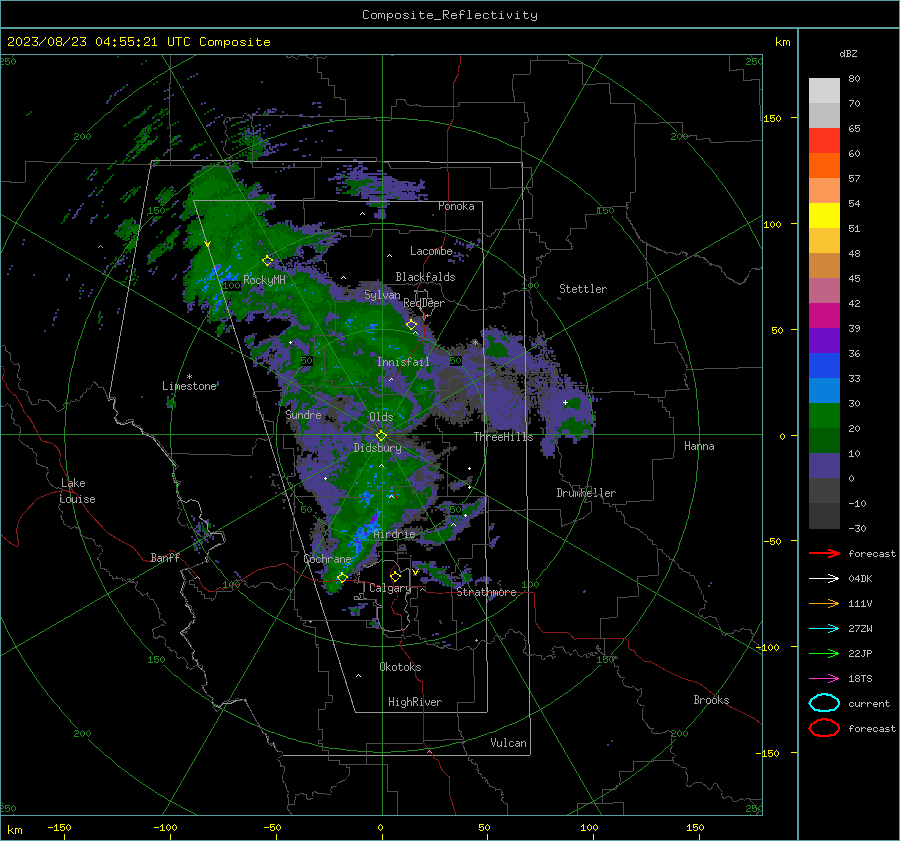The image size is (900, 841).
Task: Click the white plus marker east of ThreeHills
Action: click(565, 402)
